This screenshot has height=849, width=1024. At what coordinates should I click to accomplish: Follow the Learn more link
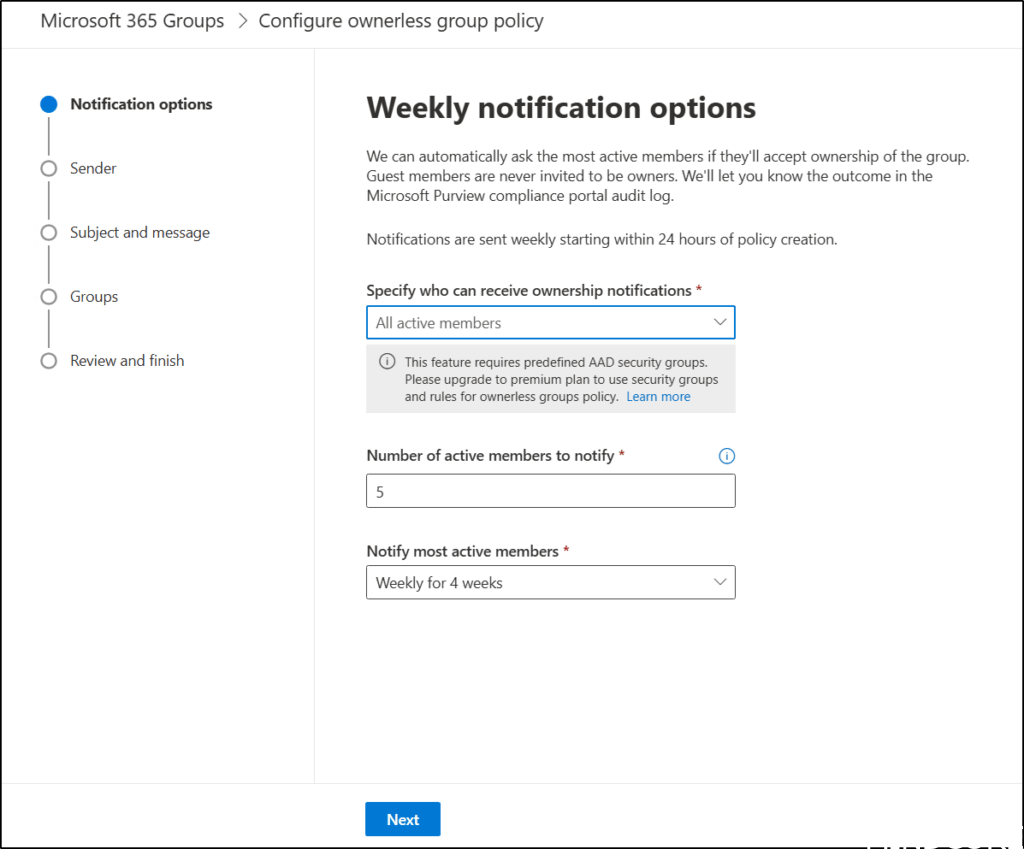(658, 397)
